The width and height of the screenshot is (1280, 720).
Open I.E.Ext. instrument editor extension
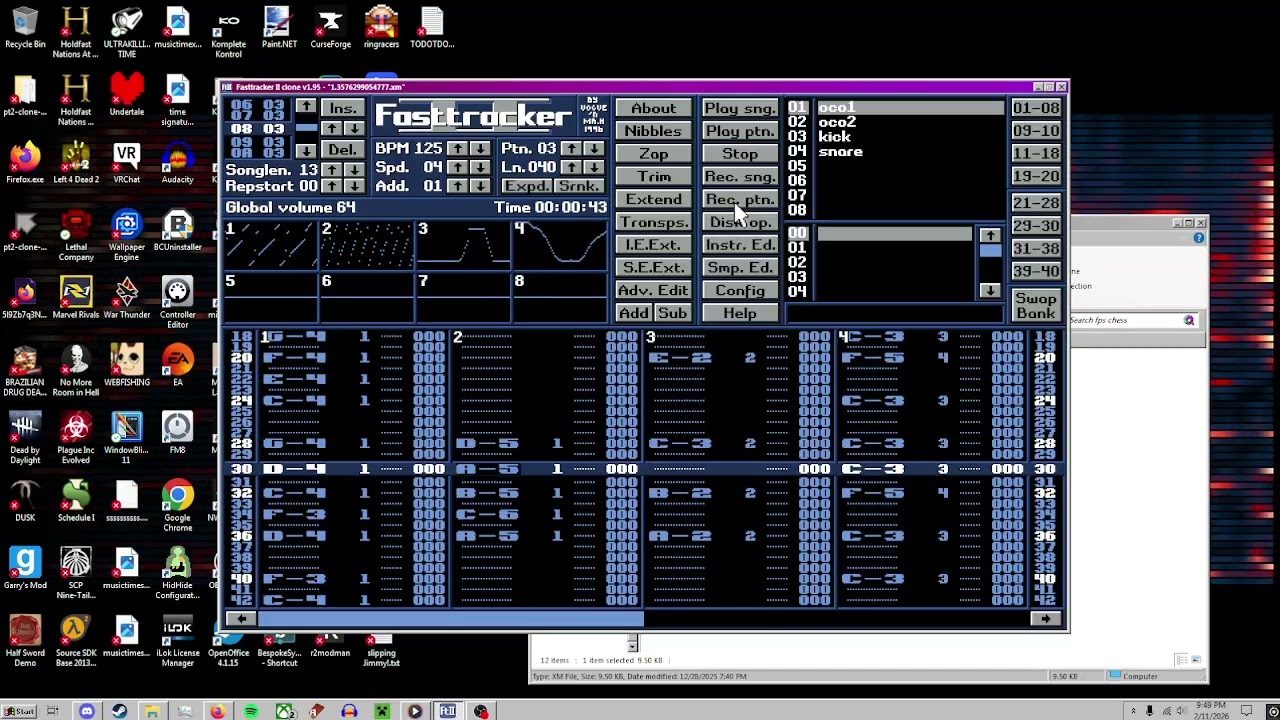(653, 245)
